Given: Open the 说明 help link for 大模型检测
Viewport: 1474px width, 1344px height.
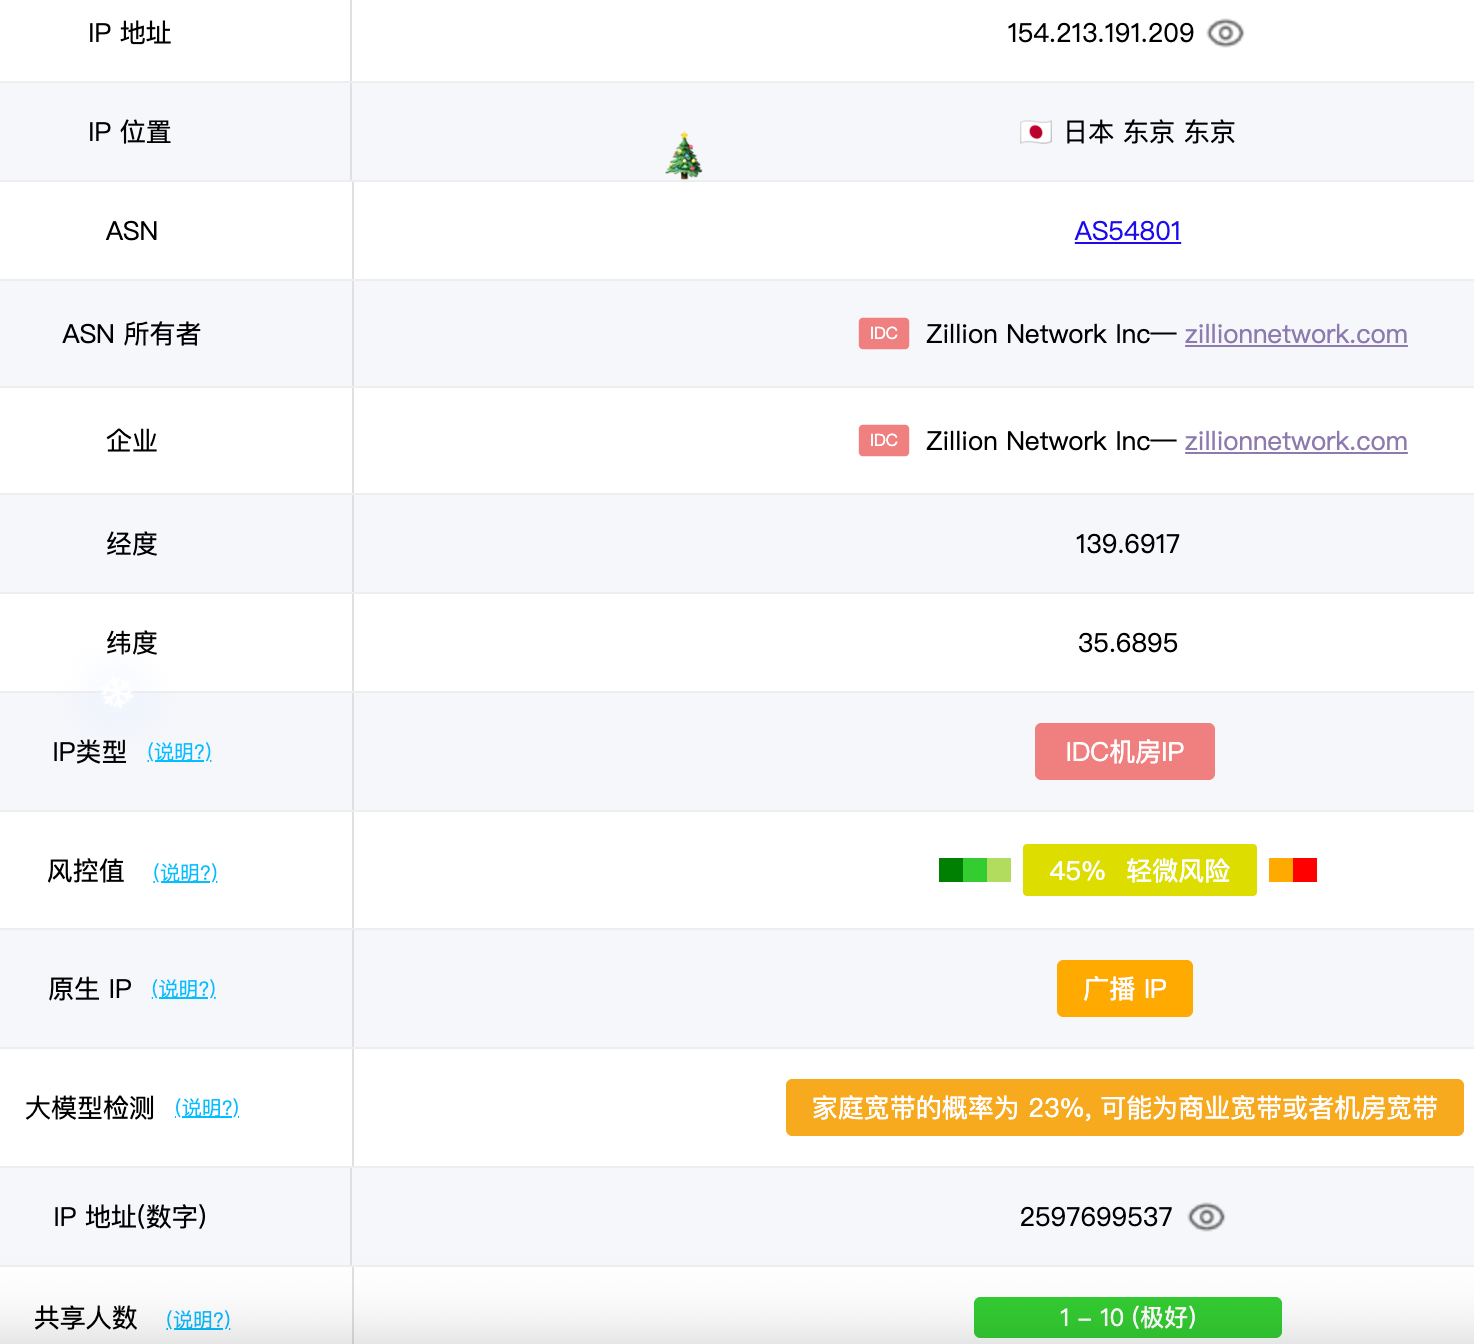Looking at the screenshot, I should (x=207, y=1108).
